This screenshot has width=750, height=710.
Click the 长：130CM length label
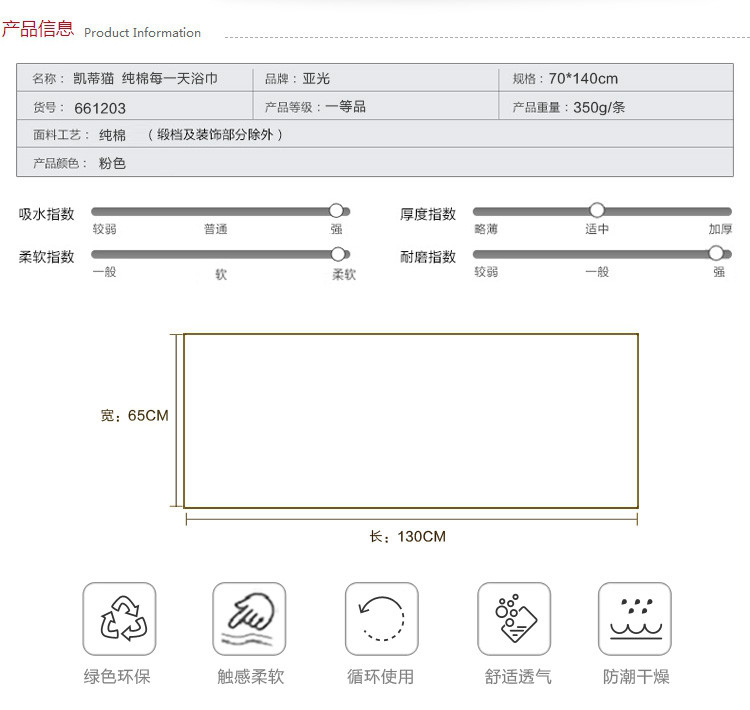408,537
